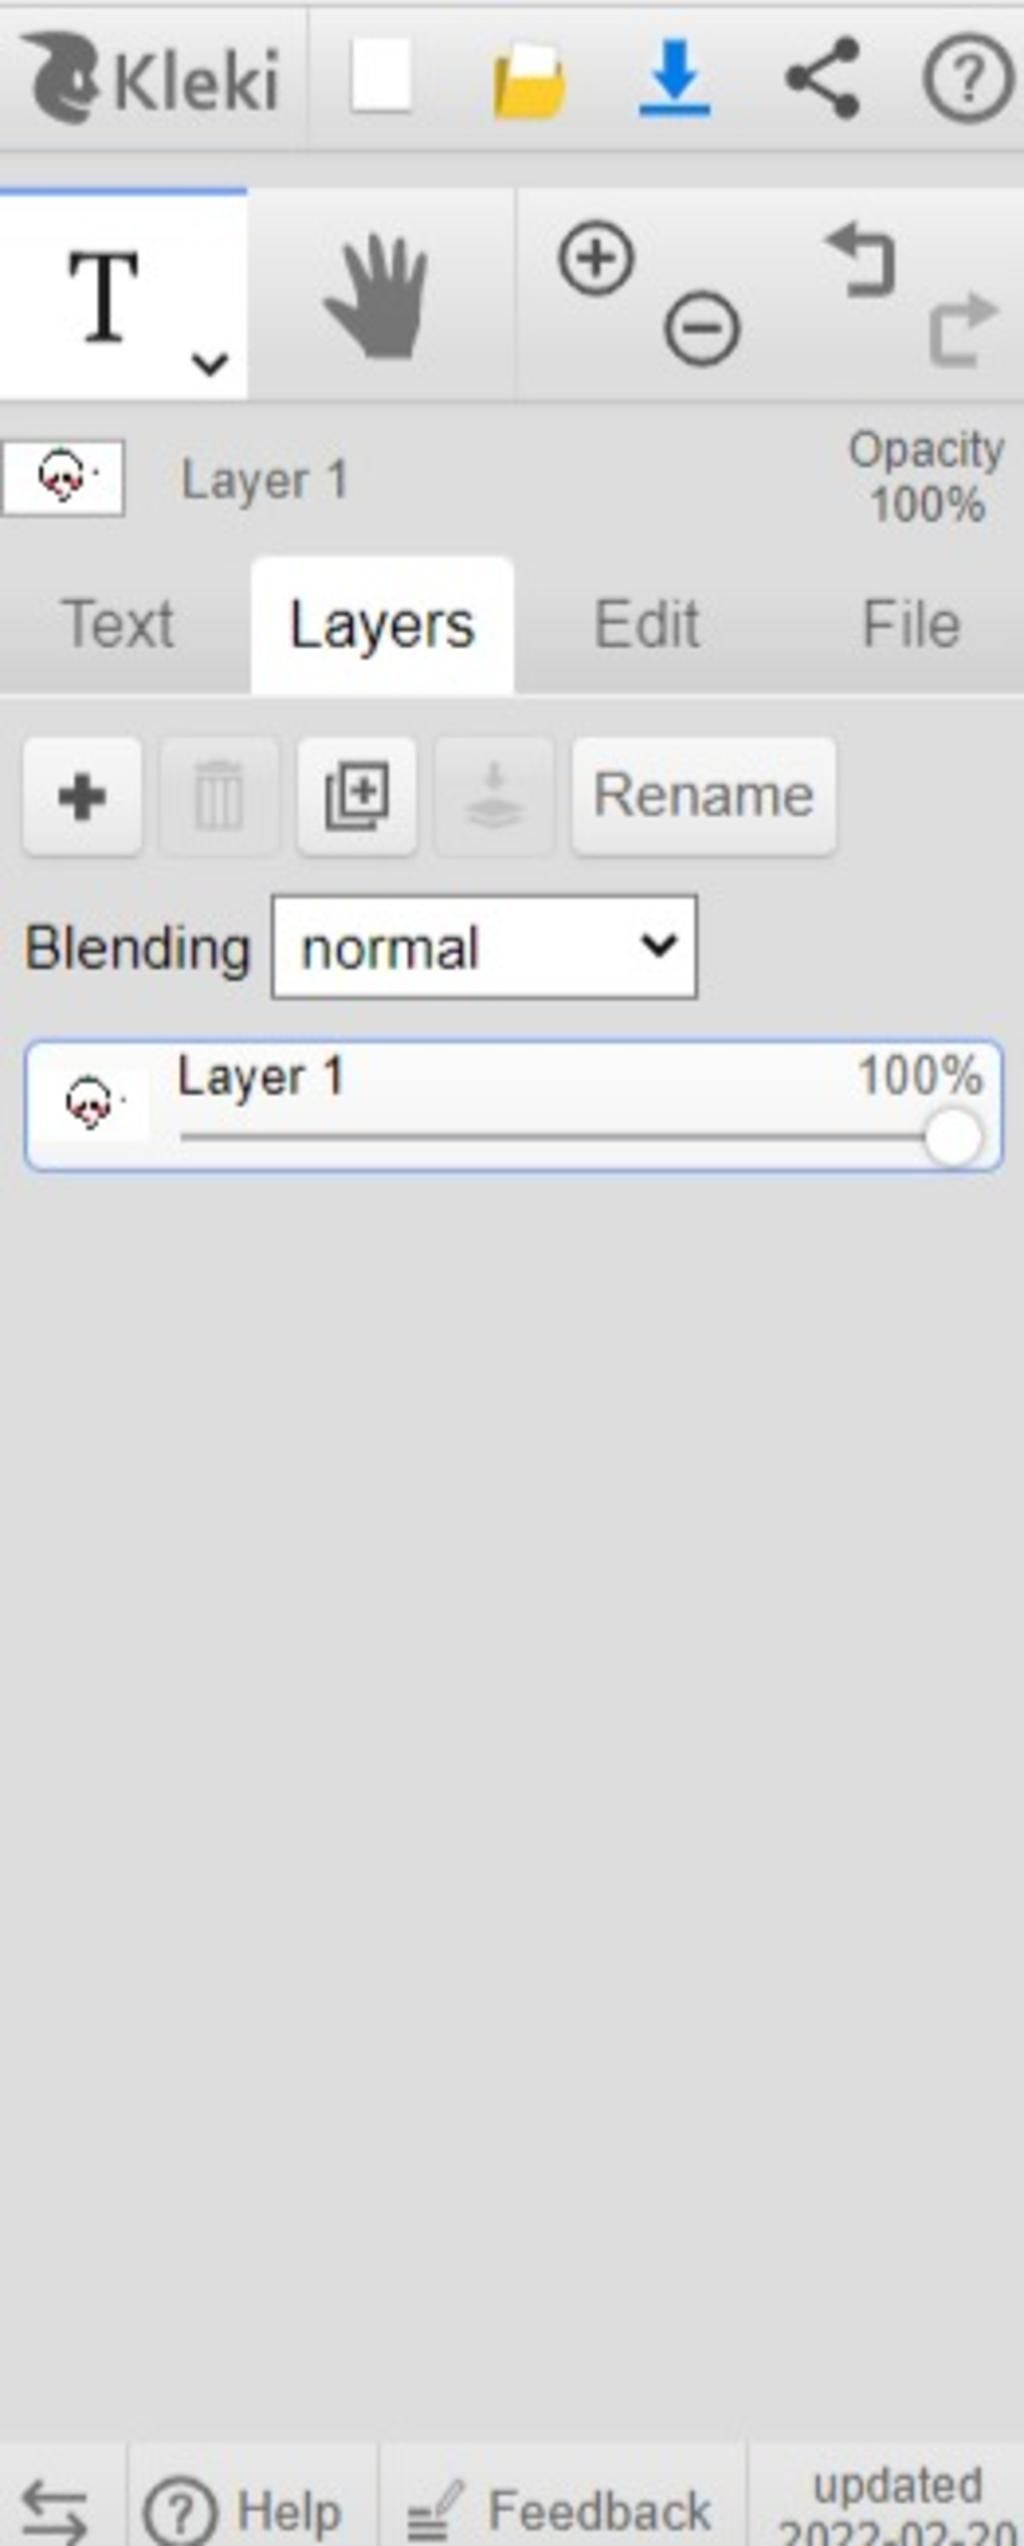The width and height of the screenshot is (1024, 2546).
Task: Switch to the Edit tab
Action: 646,625
